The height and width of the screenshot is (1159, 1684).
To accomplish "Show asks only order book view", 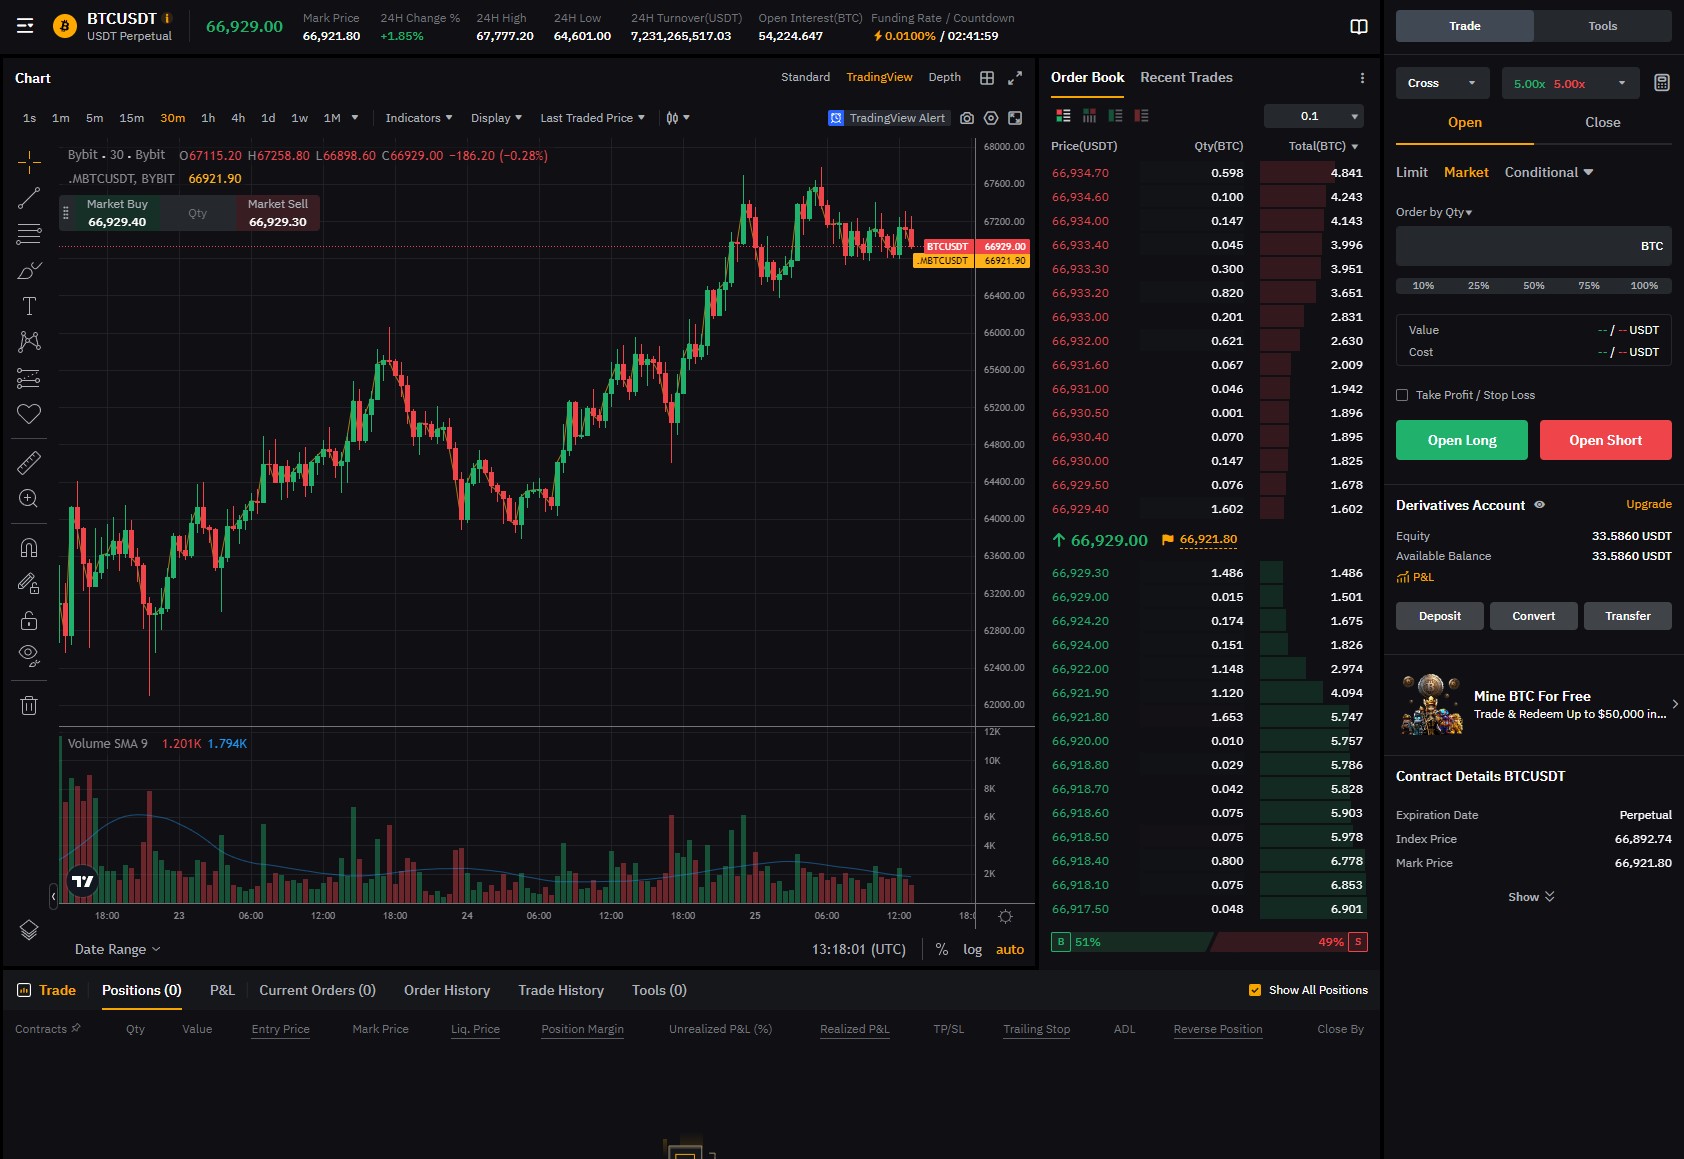I will coord(1141,116).
